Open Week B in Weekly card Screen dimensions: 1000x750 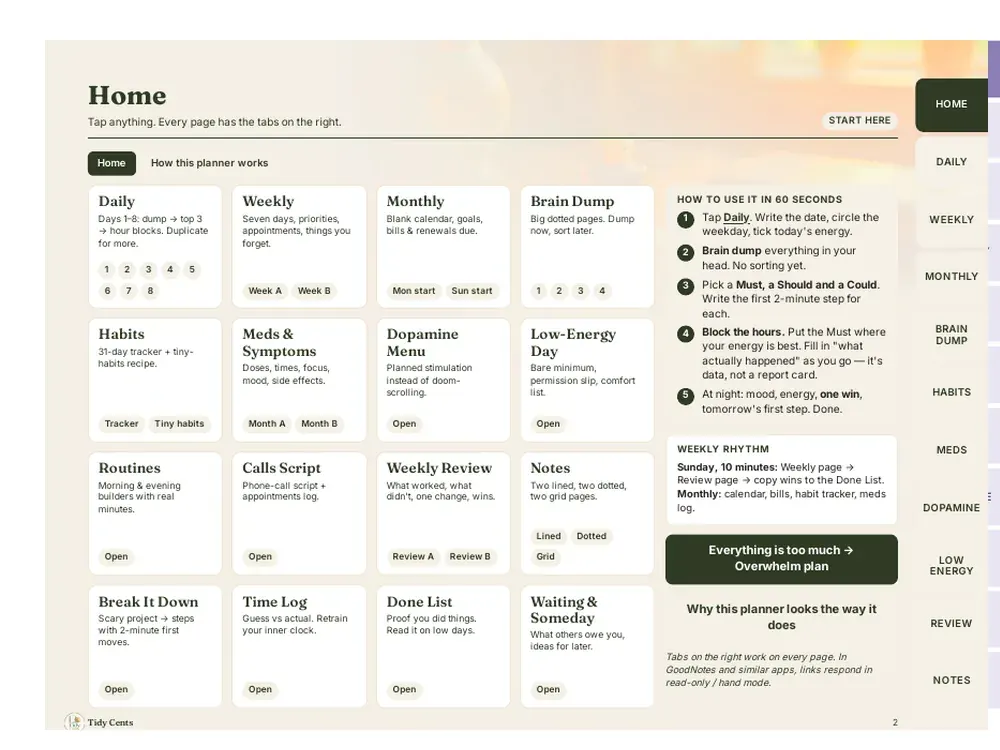[314, 291]
